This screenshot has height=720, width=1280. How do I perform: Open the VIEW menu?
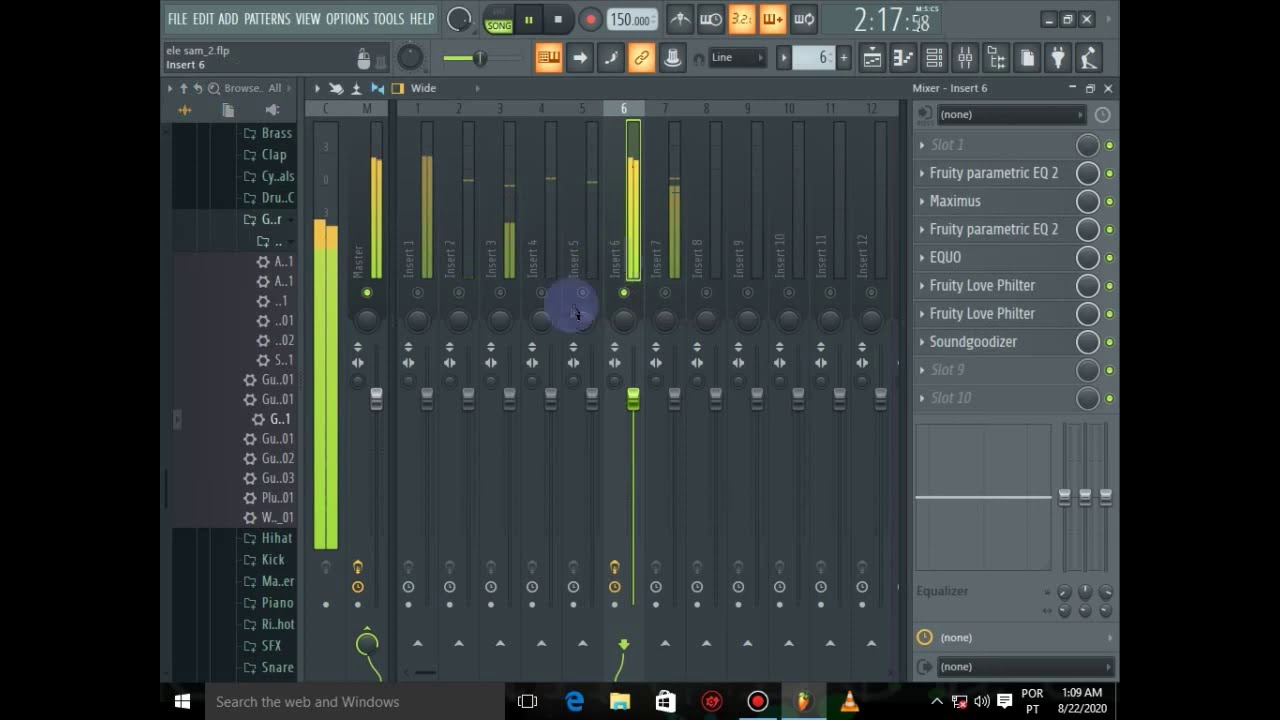[x=308, y=19]
